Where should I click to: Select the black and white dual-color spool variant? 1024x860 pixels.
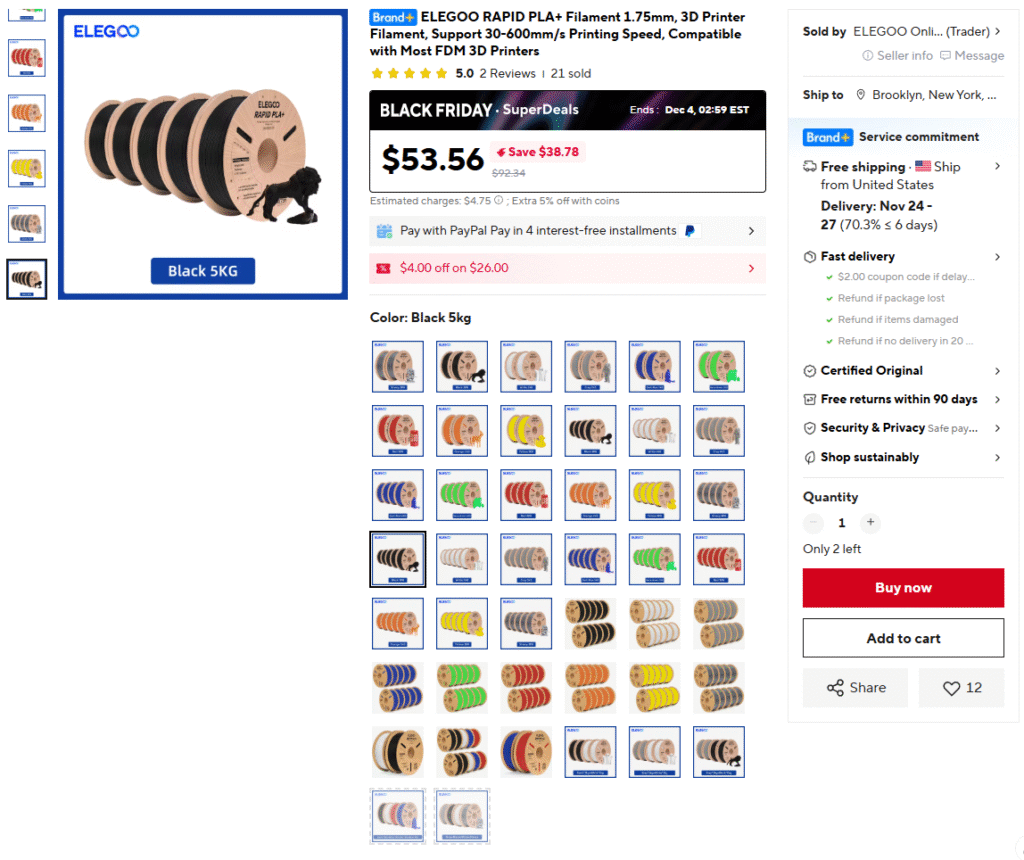coord(398,752)
